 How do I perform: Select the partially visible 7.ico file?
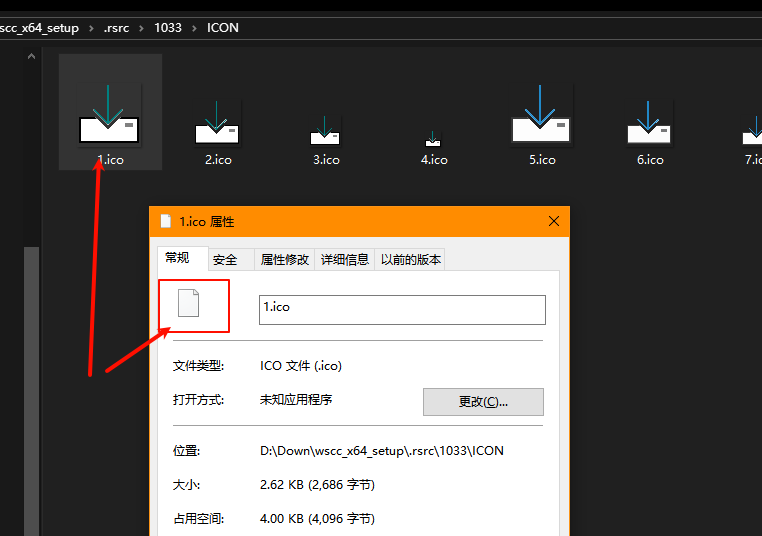pos(752,130)
